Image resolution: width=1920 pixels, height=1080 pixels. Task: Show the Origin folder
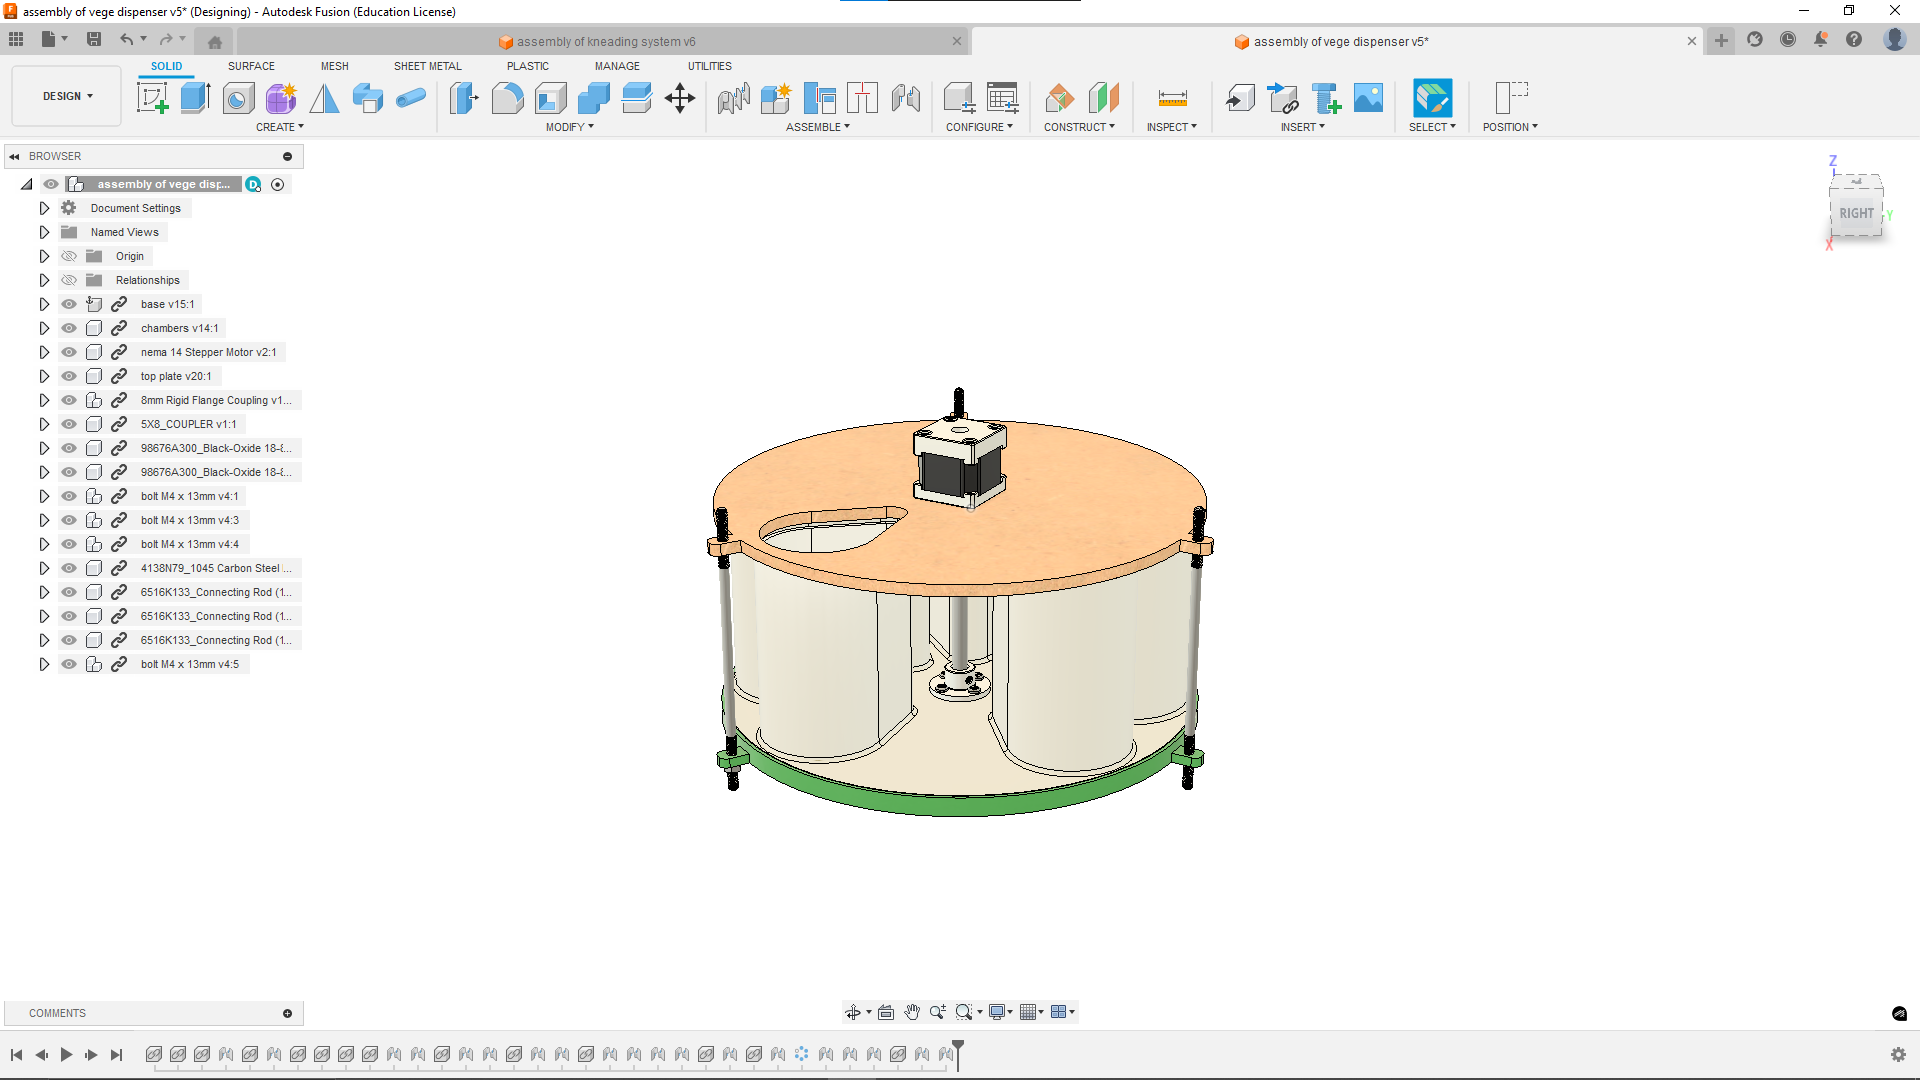69,256
